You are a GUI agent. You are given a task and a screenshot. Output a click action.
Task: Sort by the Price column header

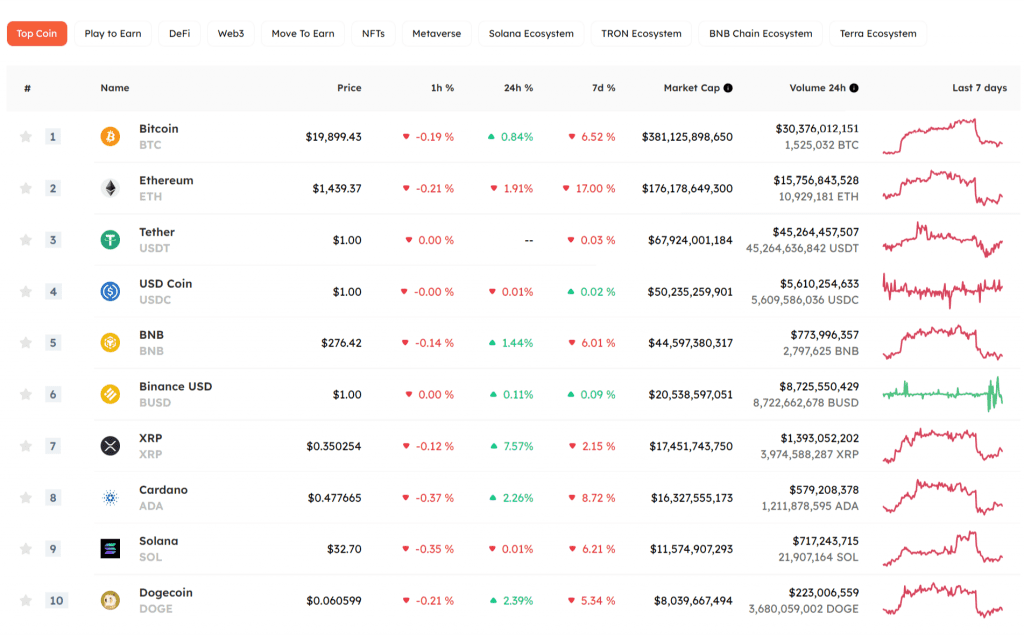(349, 88)
